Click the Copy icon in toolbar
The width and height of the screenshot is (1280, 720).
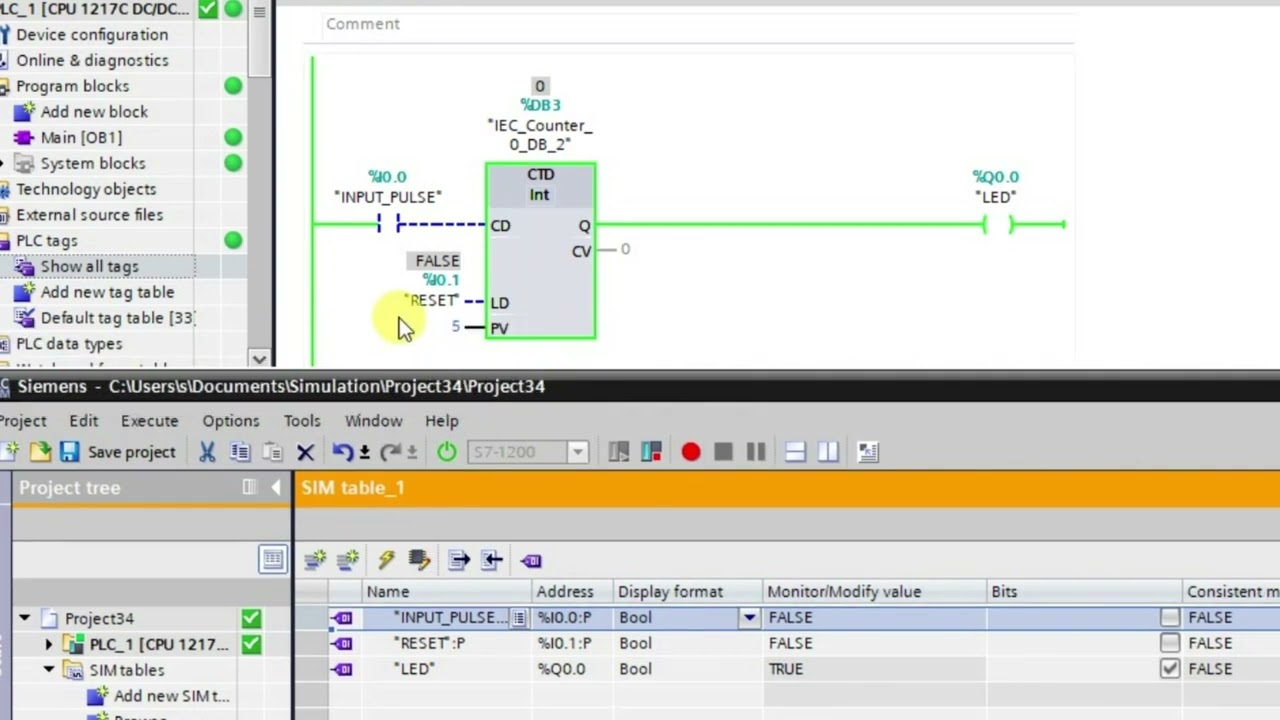coord(240,452)
